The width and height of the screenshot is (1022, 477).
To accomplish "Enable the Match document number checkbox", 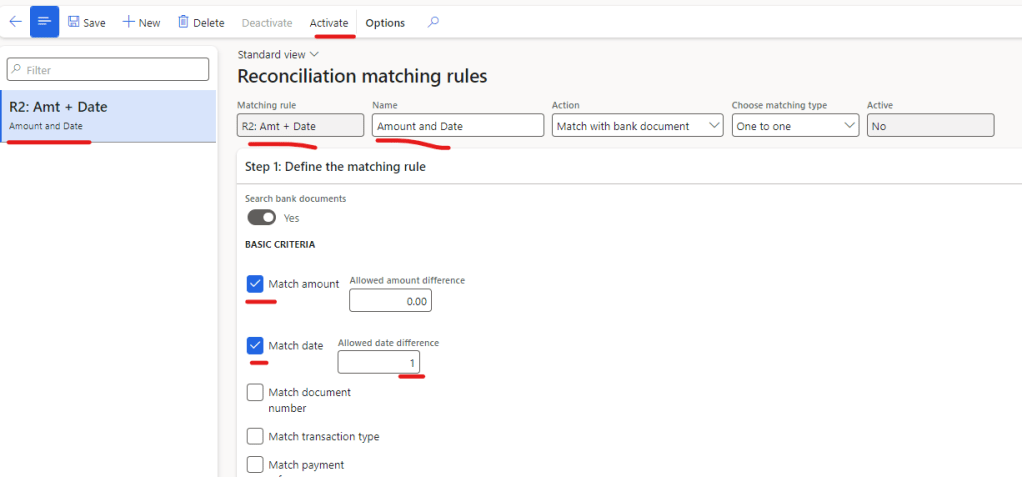I will pyautogui.click(x=255, y=392).
